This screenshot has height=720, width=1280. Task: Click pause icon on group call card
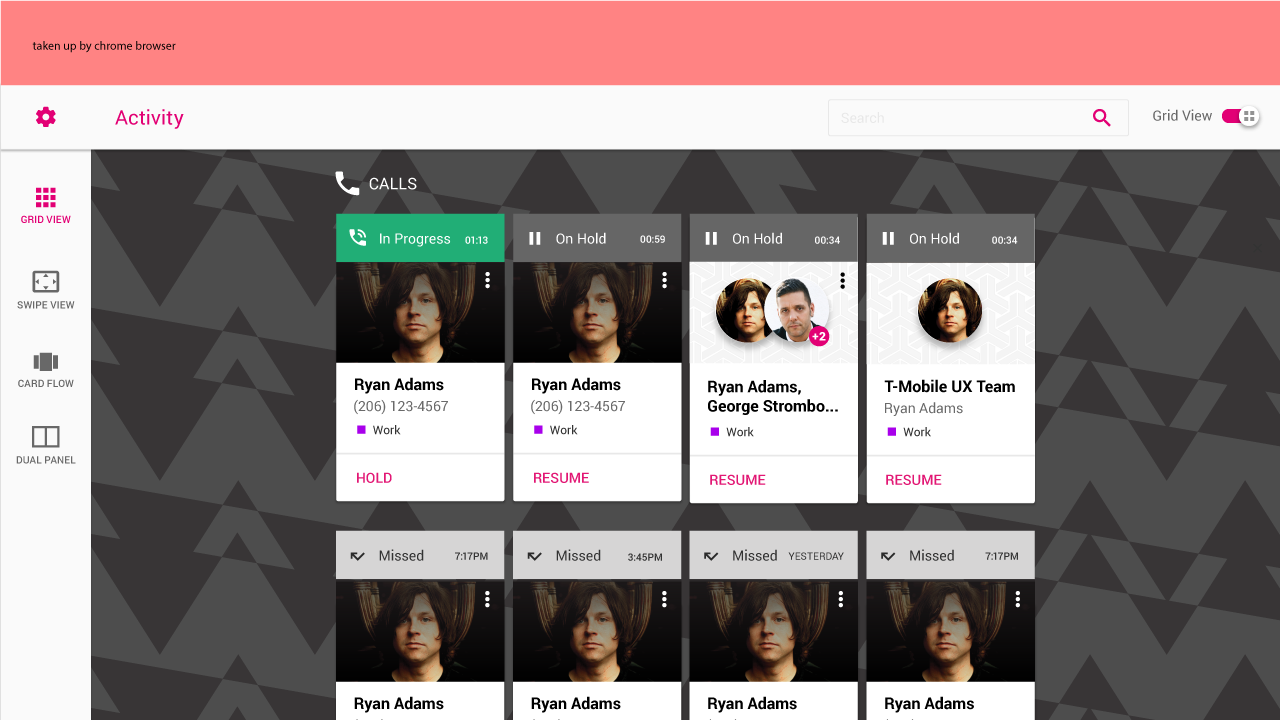[711, 238]
